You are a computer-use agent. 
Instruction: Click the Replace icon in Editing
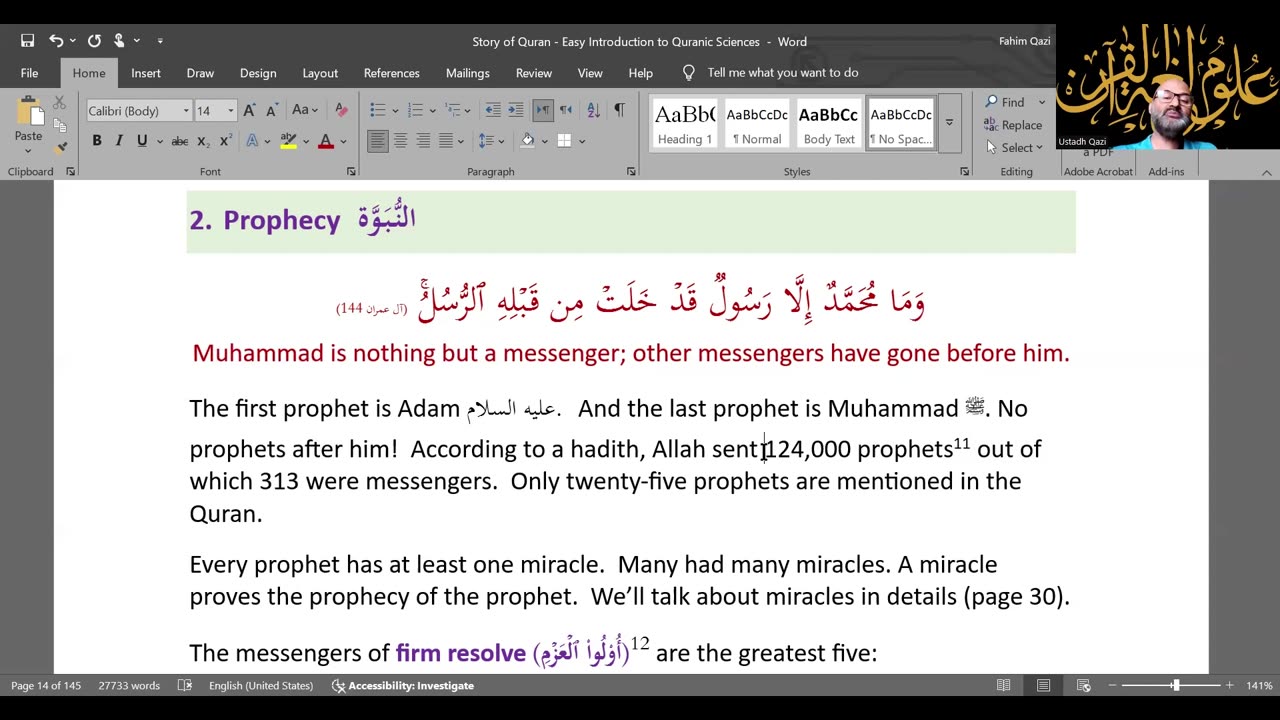point(1013,125)
